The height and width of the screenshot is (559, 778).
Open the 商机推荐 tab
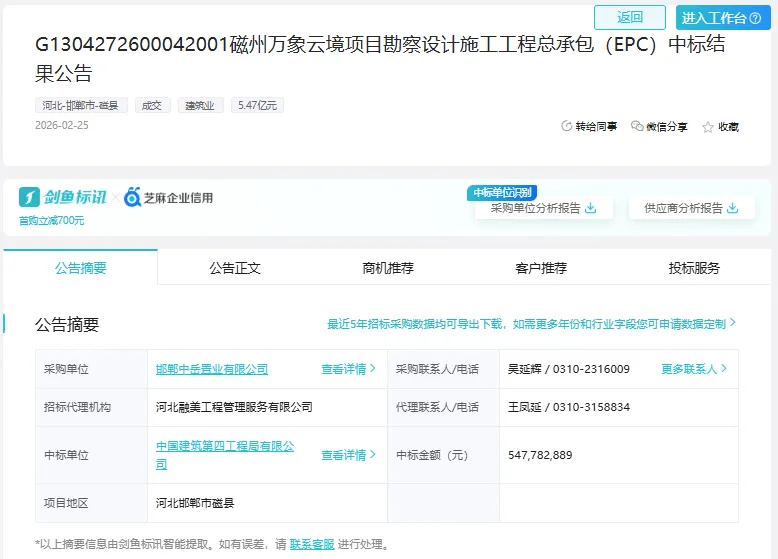388,268
